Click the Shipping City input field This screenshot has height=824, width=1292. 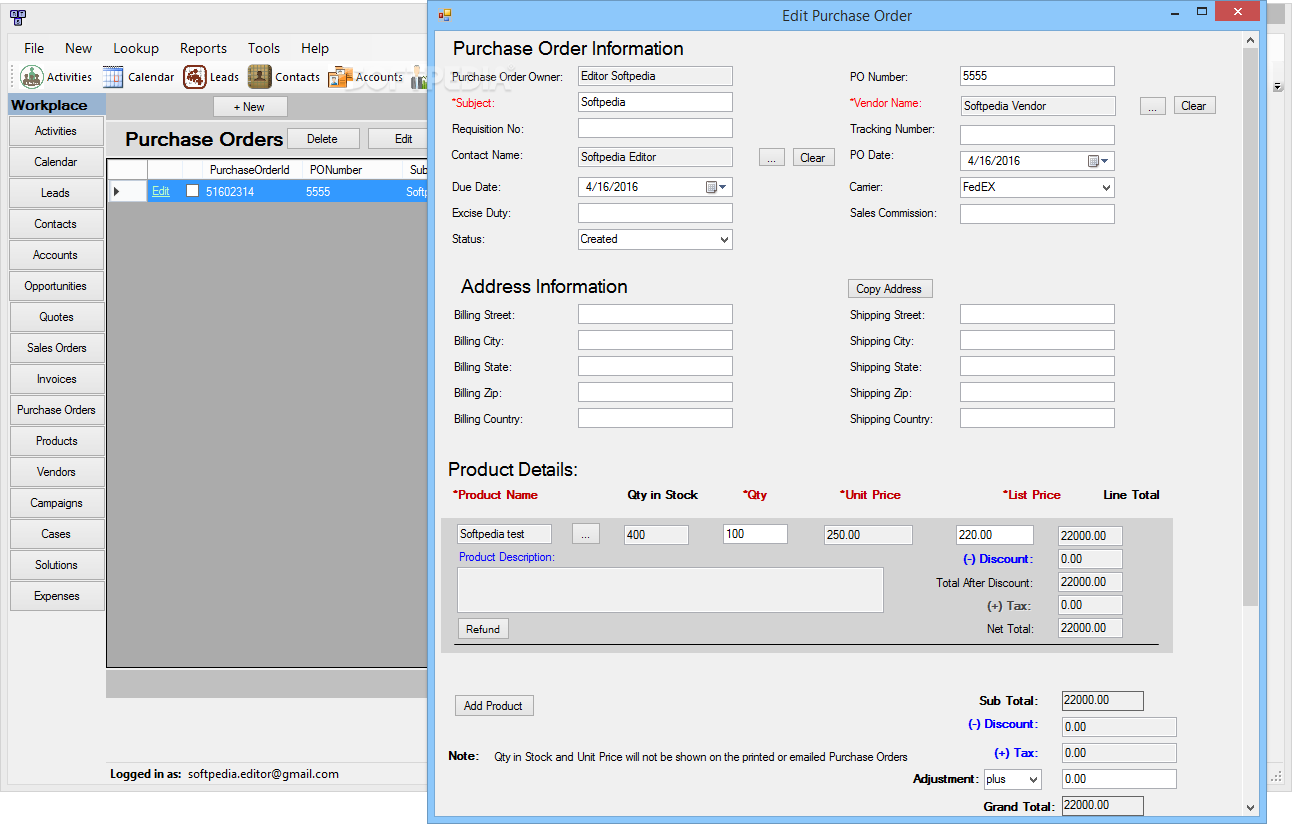pyautogui.click(x=1037, y=340)
